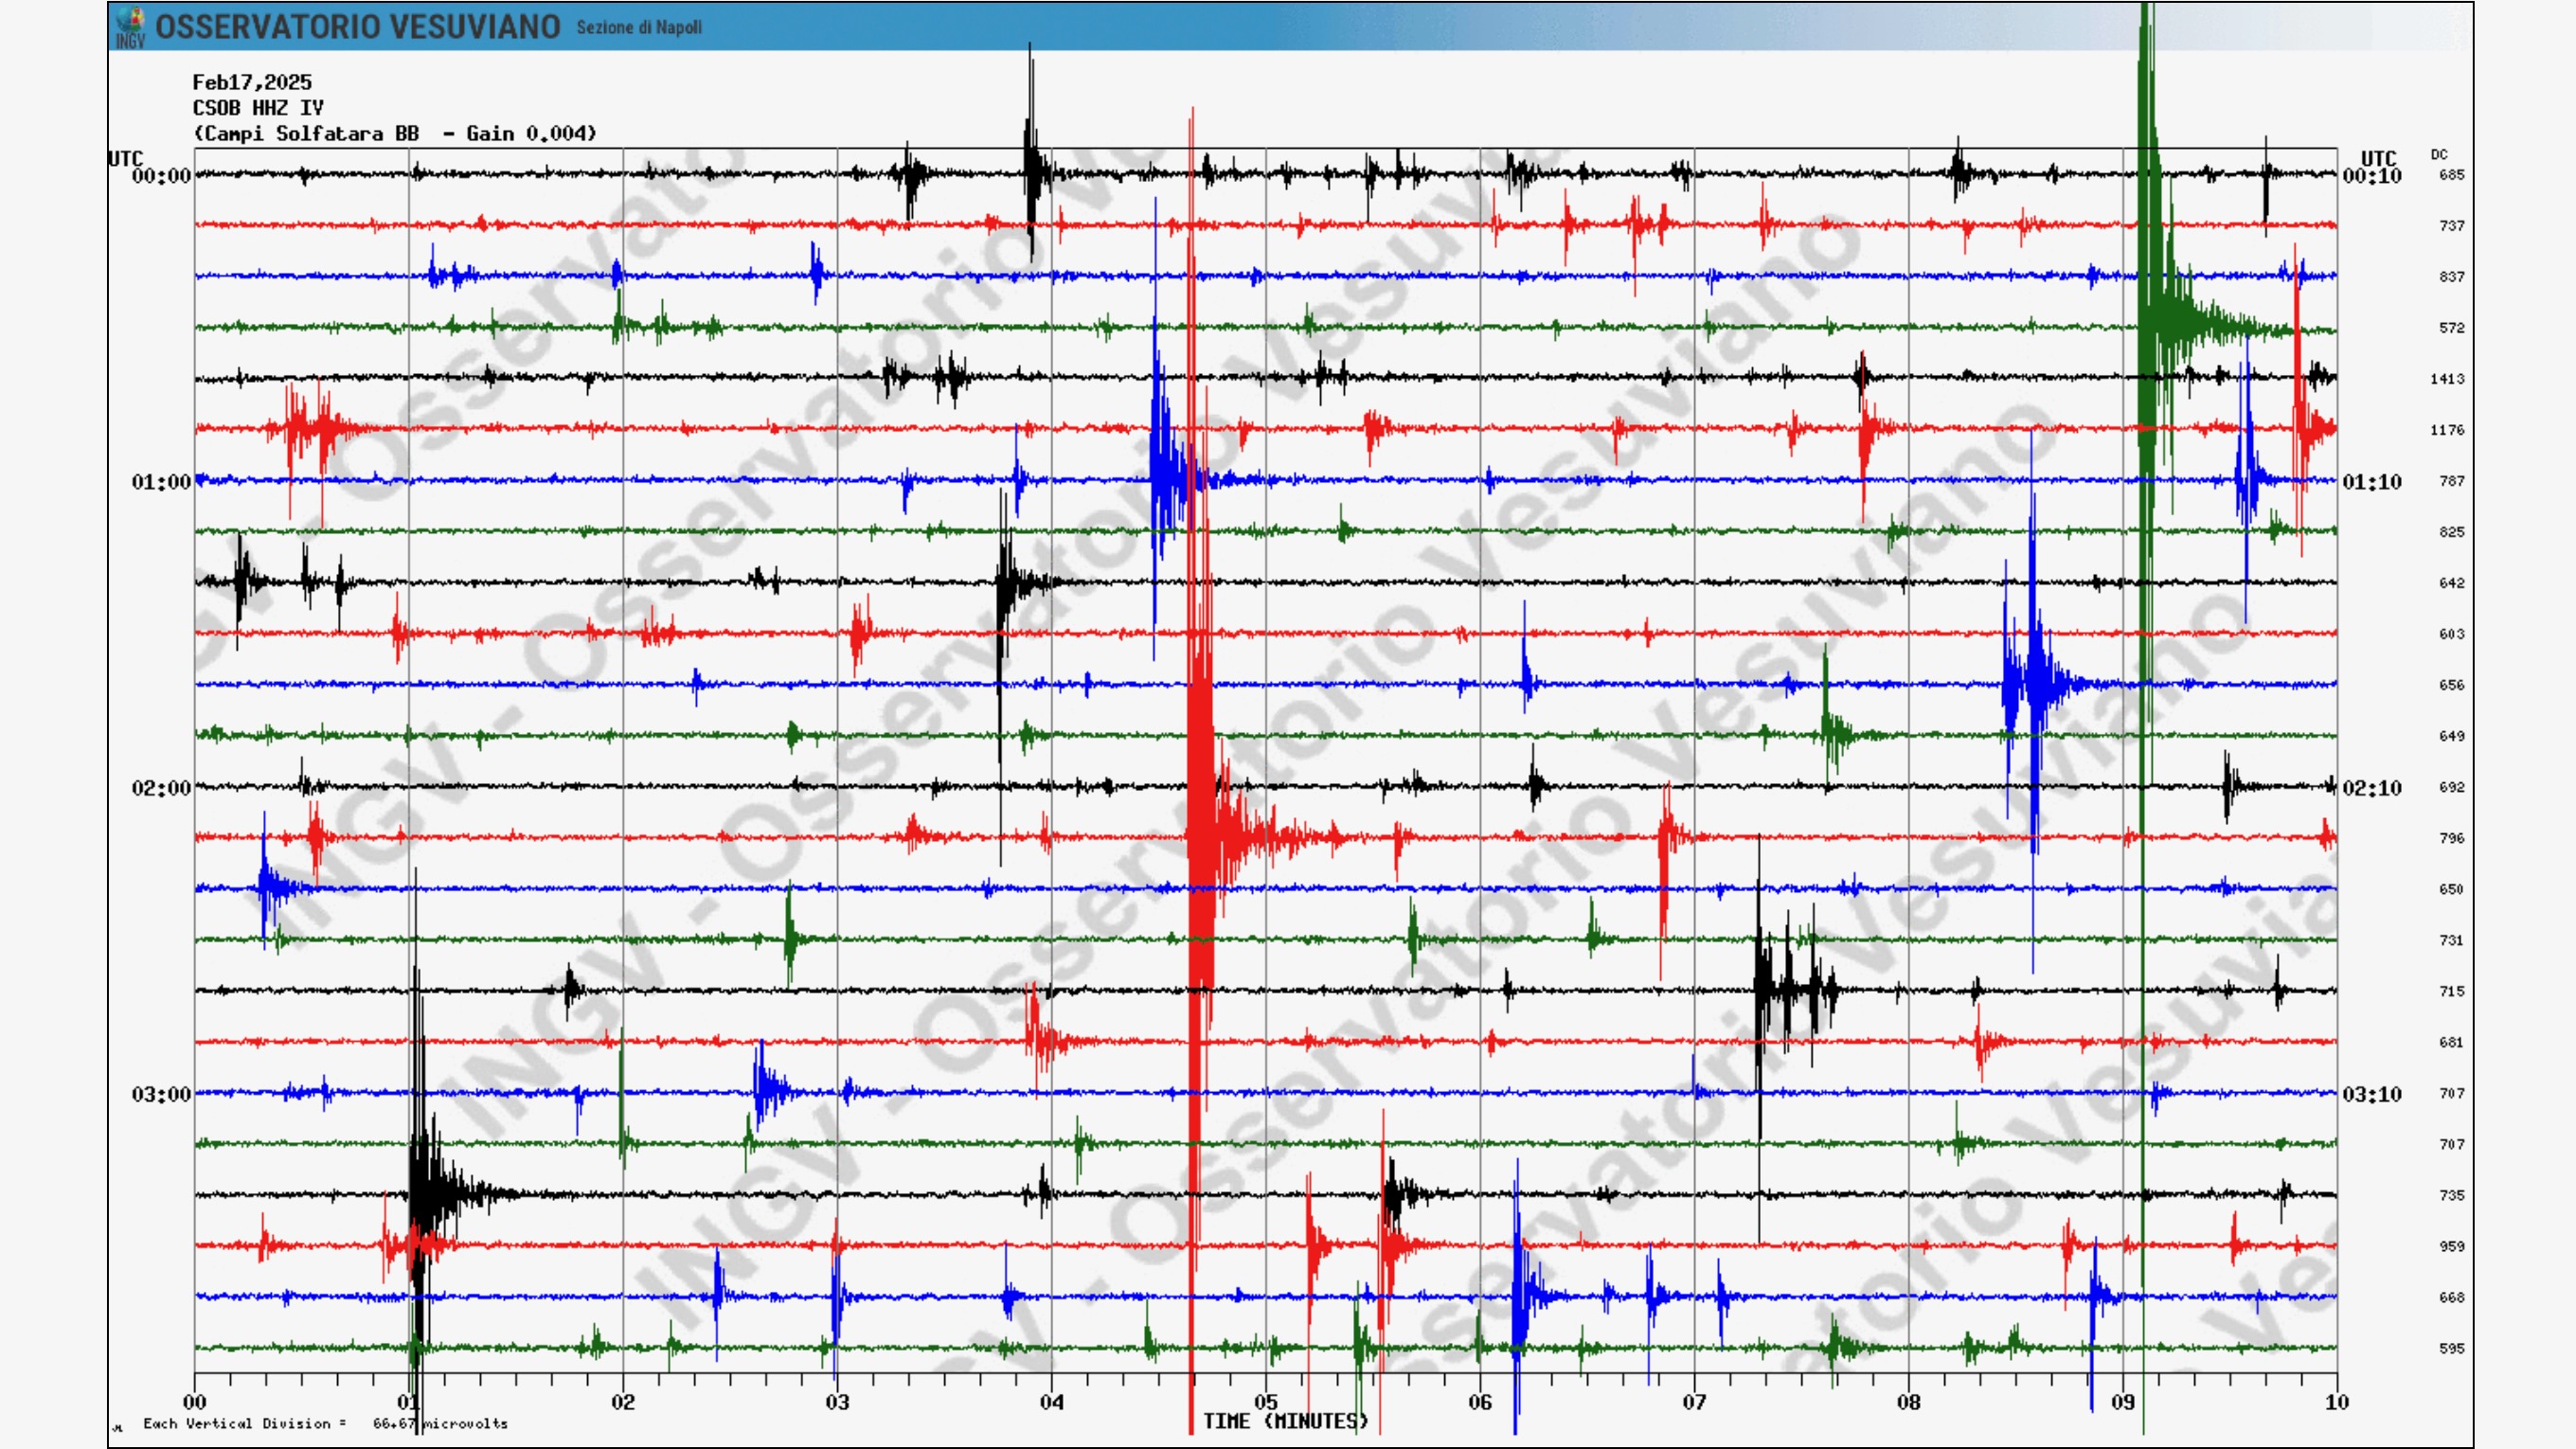The image size is (2576, 1449).
Task: Click the DC value 1413
Action: click(2447, 379)
